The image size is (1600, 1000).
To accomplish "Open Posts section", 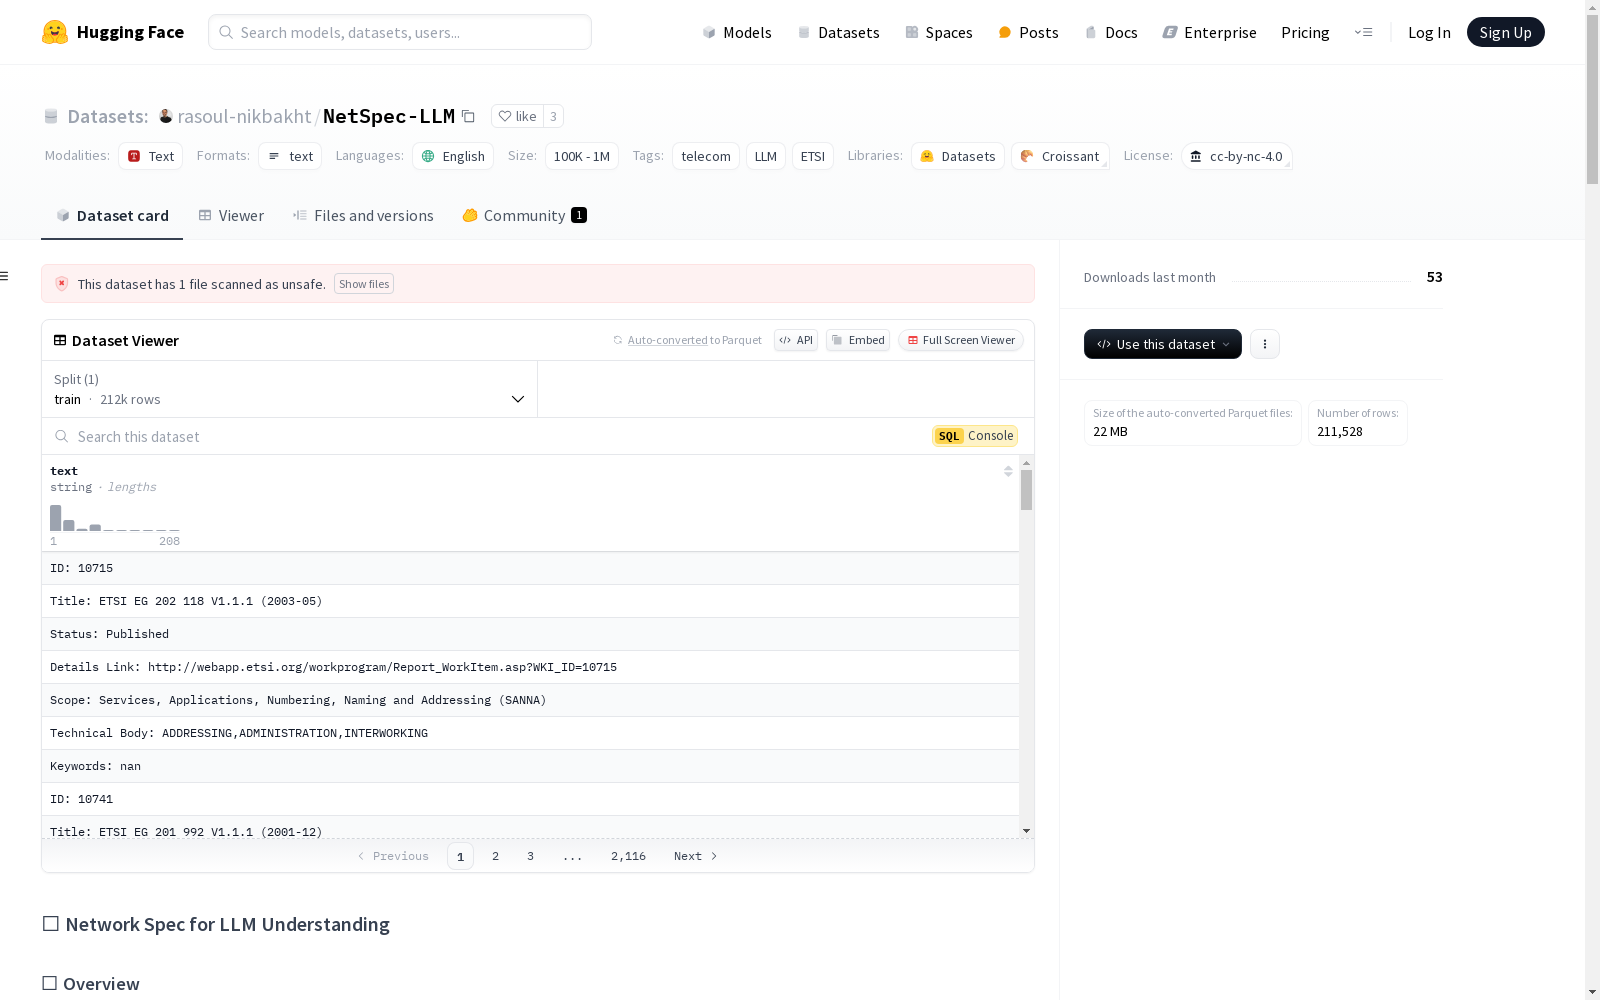I will coord(1029,32).
